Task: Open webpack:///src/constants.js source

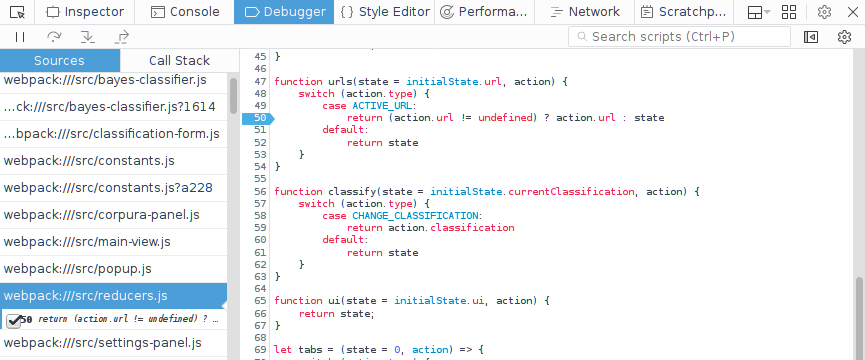Action: pyautogui.click(x=113, y=161)
